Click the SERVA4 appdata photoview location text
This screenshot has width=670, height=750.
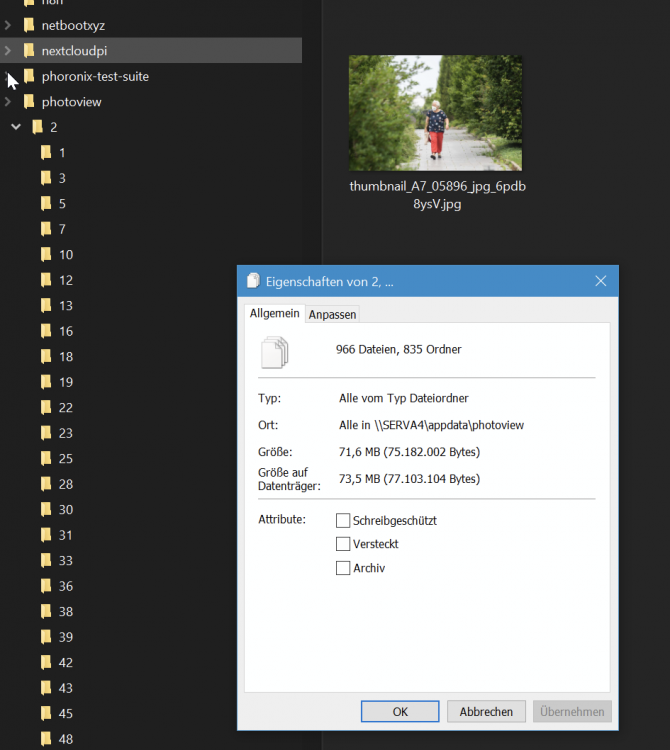(x=431, y=425)
